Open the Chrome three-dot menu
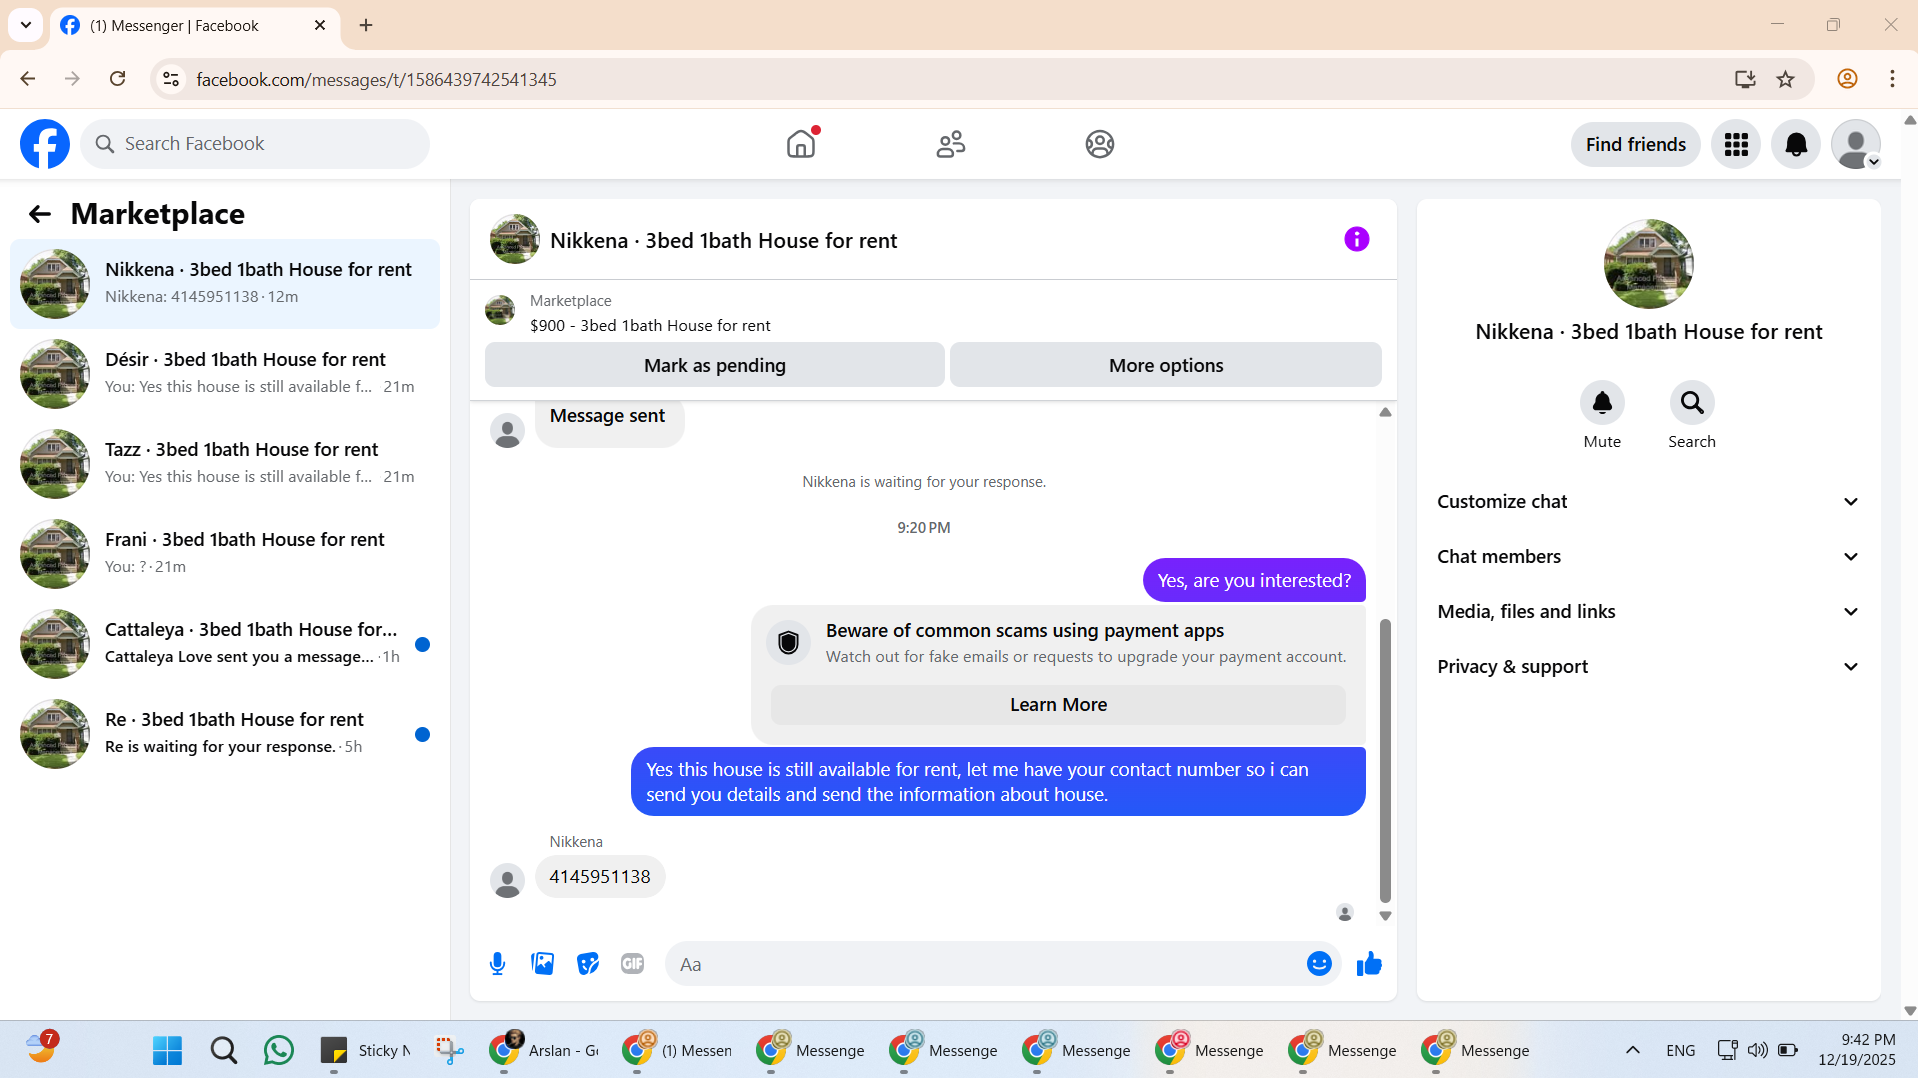 [x=1892, y=79]
